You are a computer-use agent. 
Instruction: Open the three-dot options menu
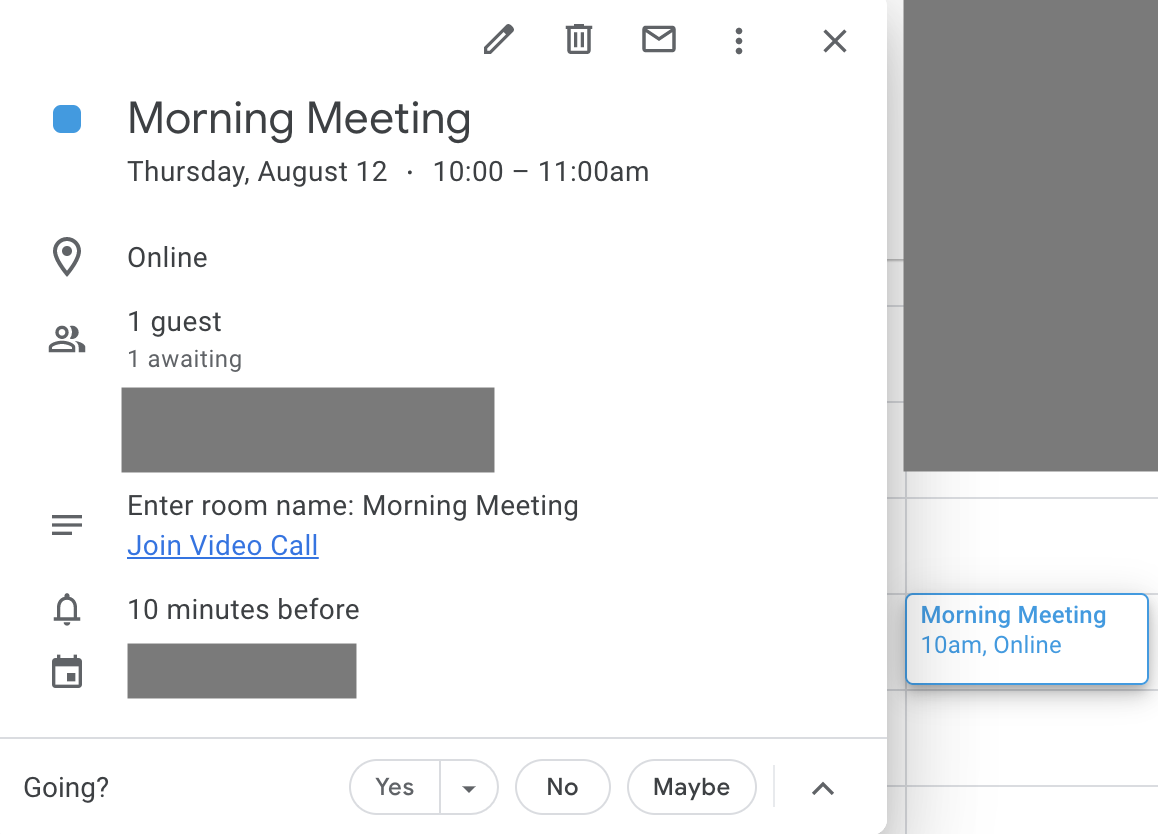coord(739,41)
